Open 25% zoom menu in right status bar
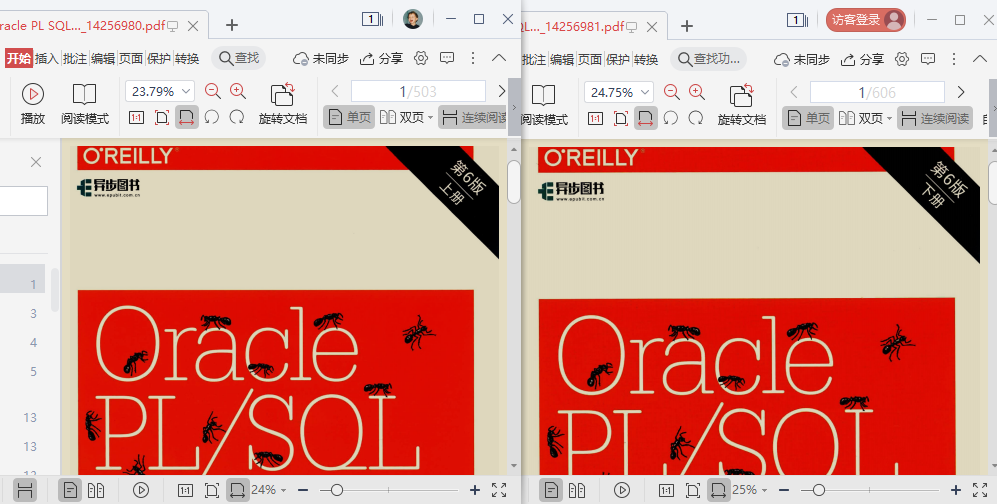This screenshot has width=997, height=504. pos(749,490)
